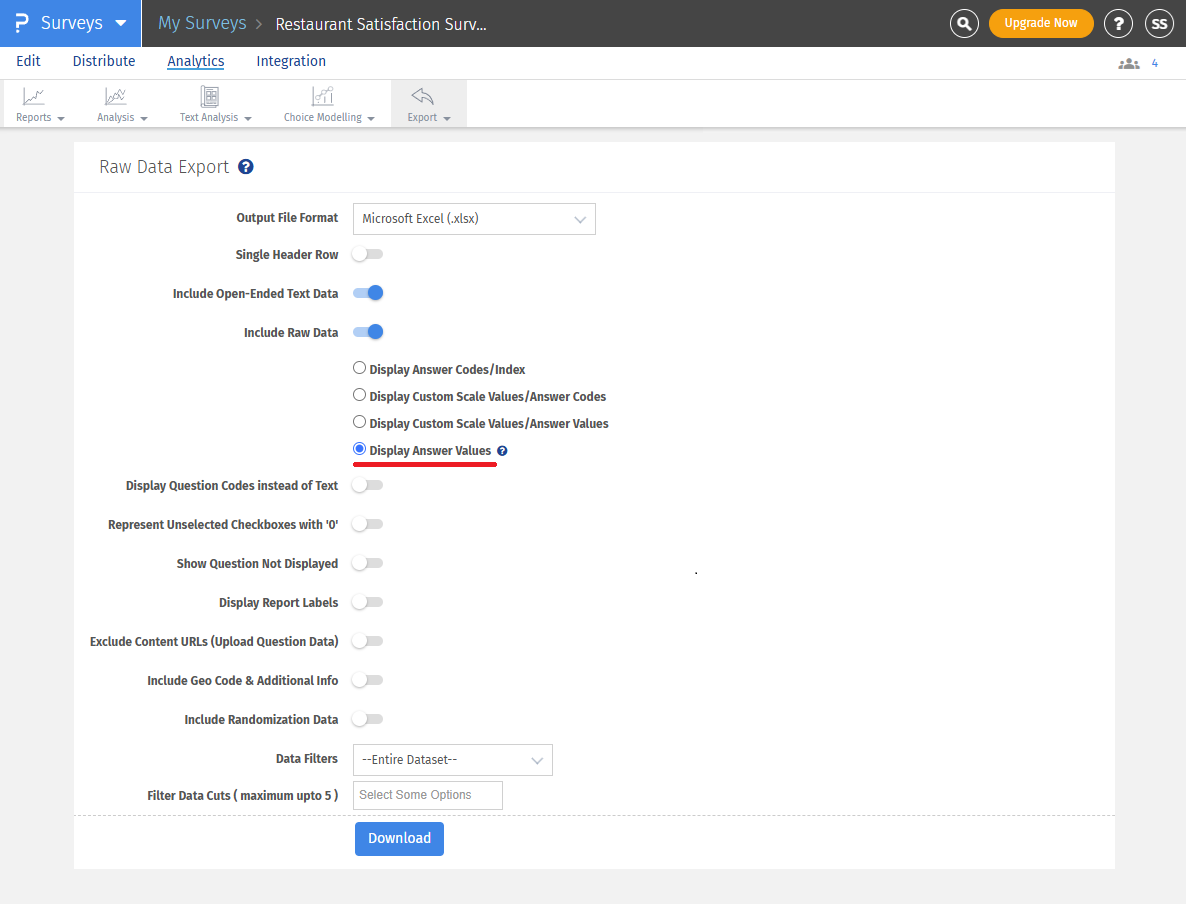Click the search magnifier icon

(964, 23)
